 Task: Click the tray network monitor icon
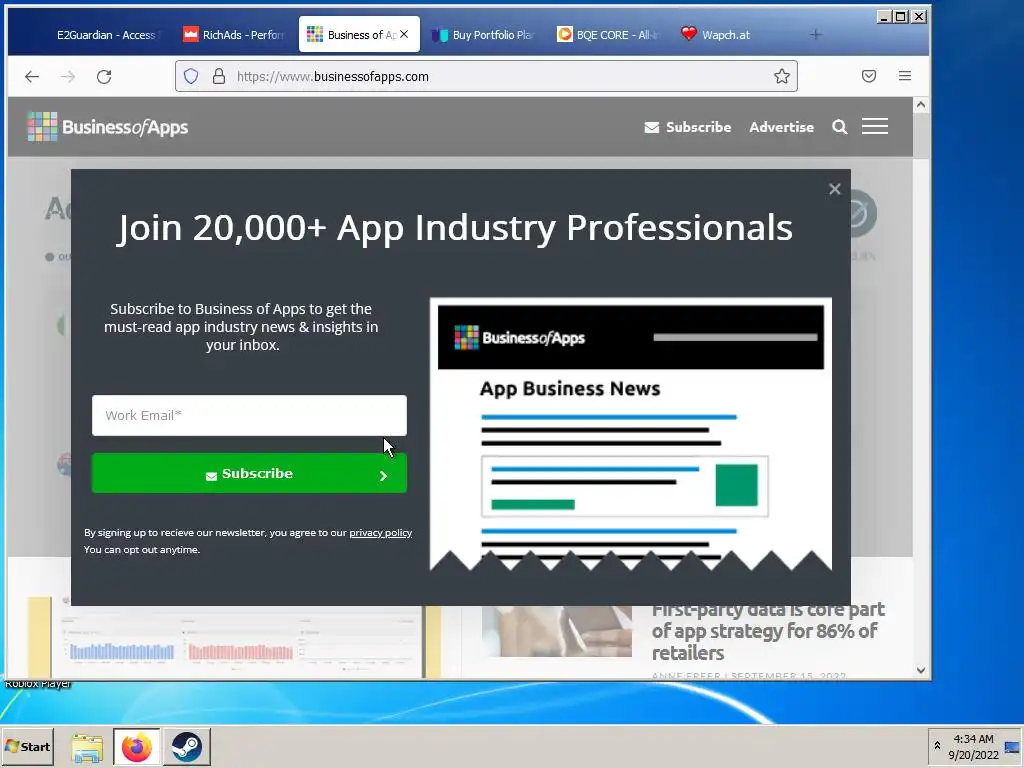[1012, 747]
